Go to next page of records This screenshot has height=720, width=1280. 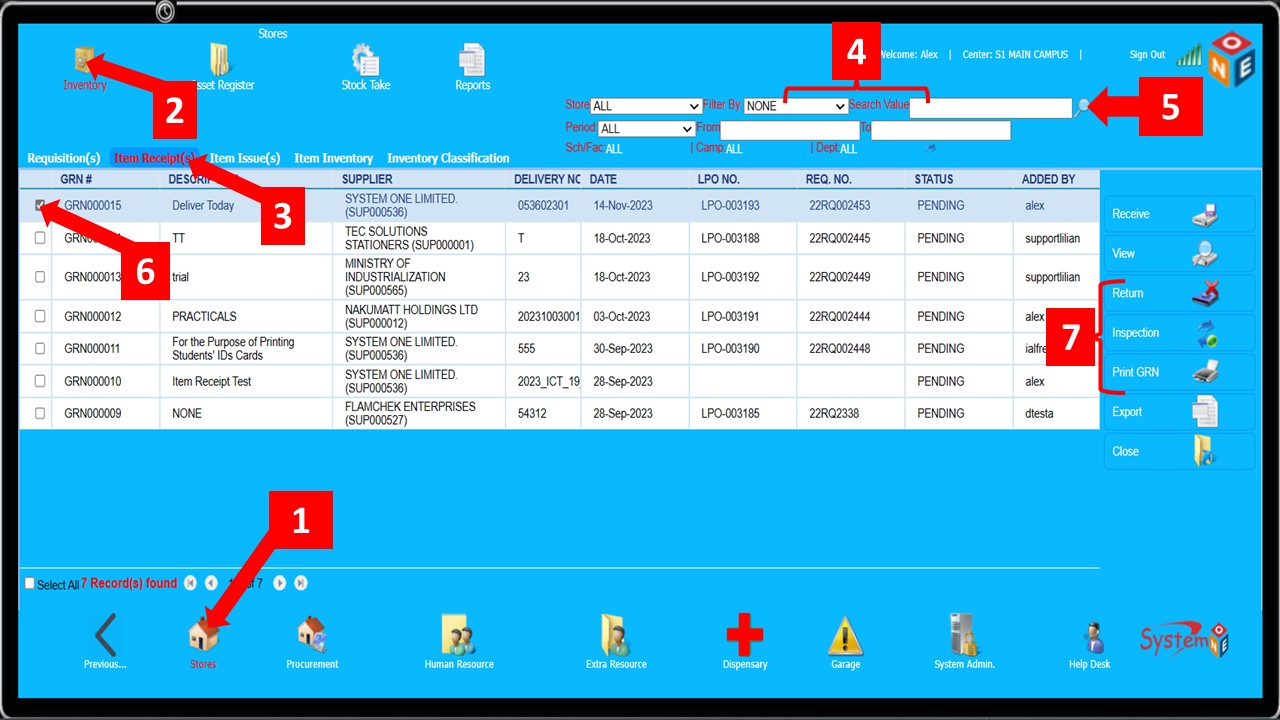[x=280, y=583]
